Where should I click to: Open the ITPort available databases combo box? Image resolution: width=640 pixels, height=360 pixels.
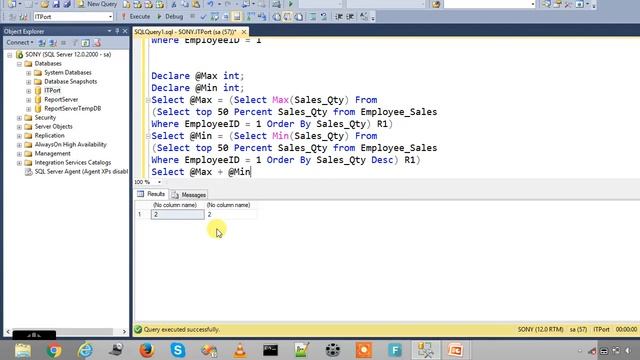click(73, 17)
